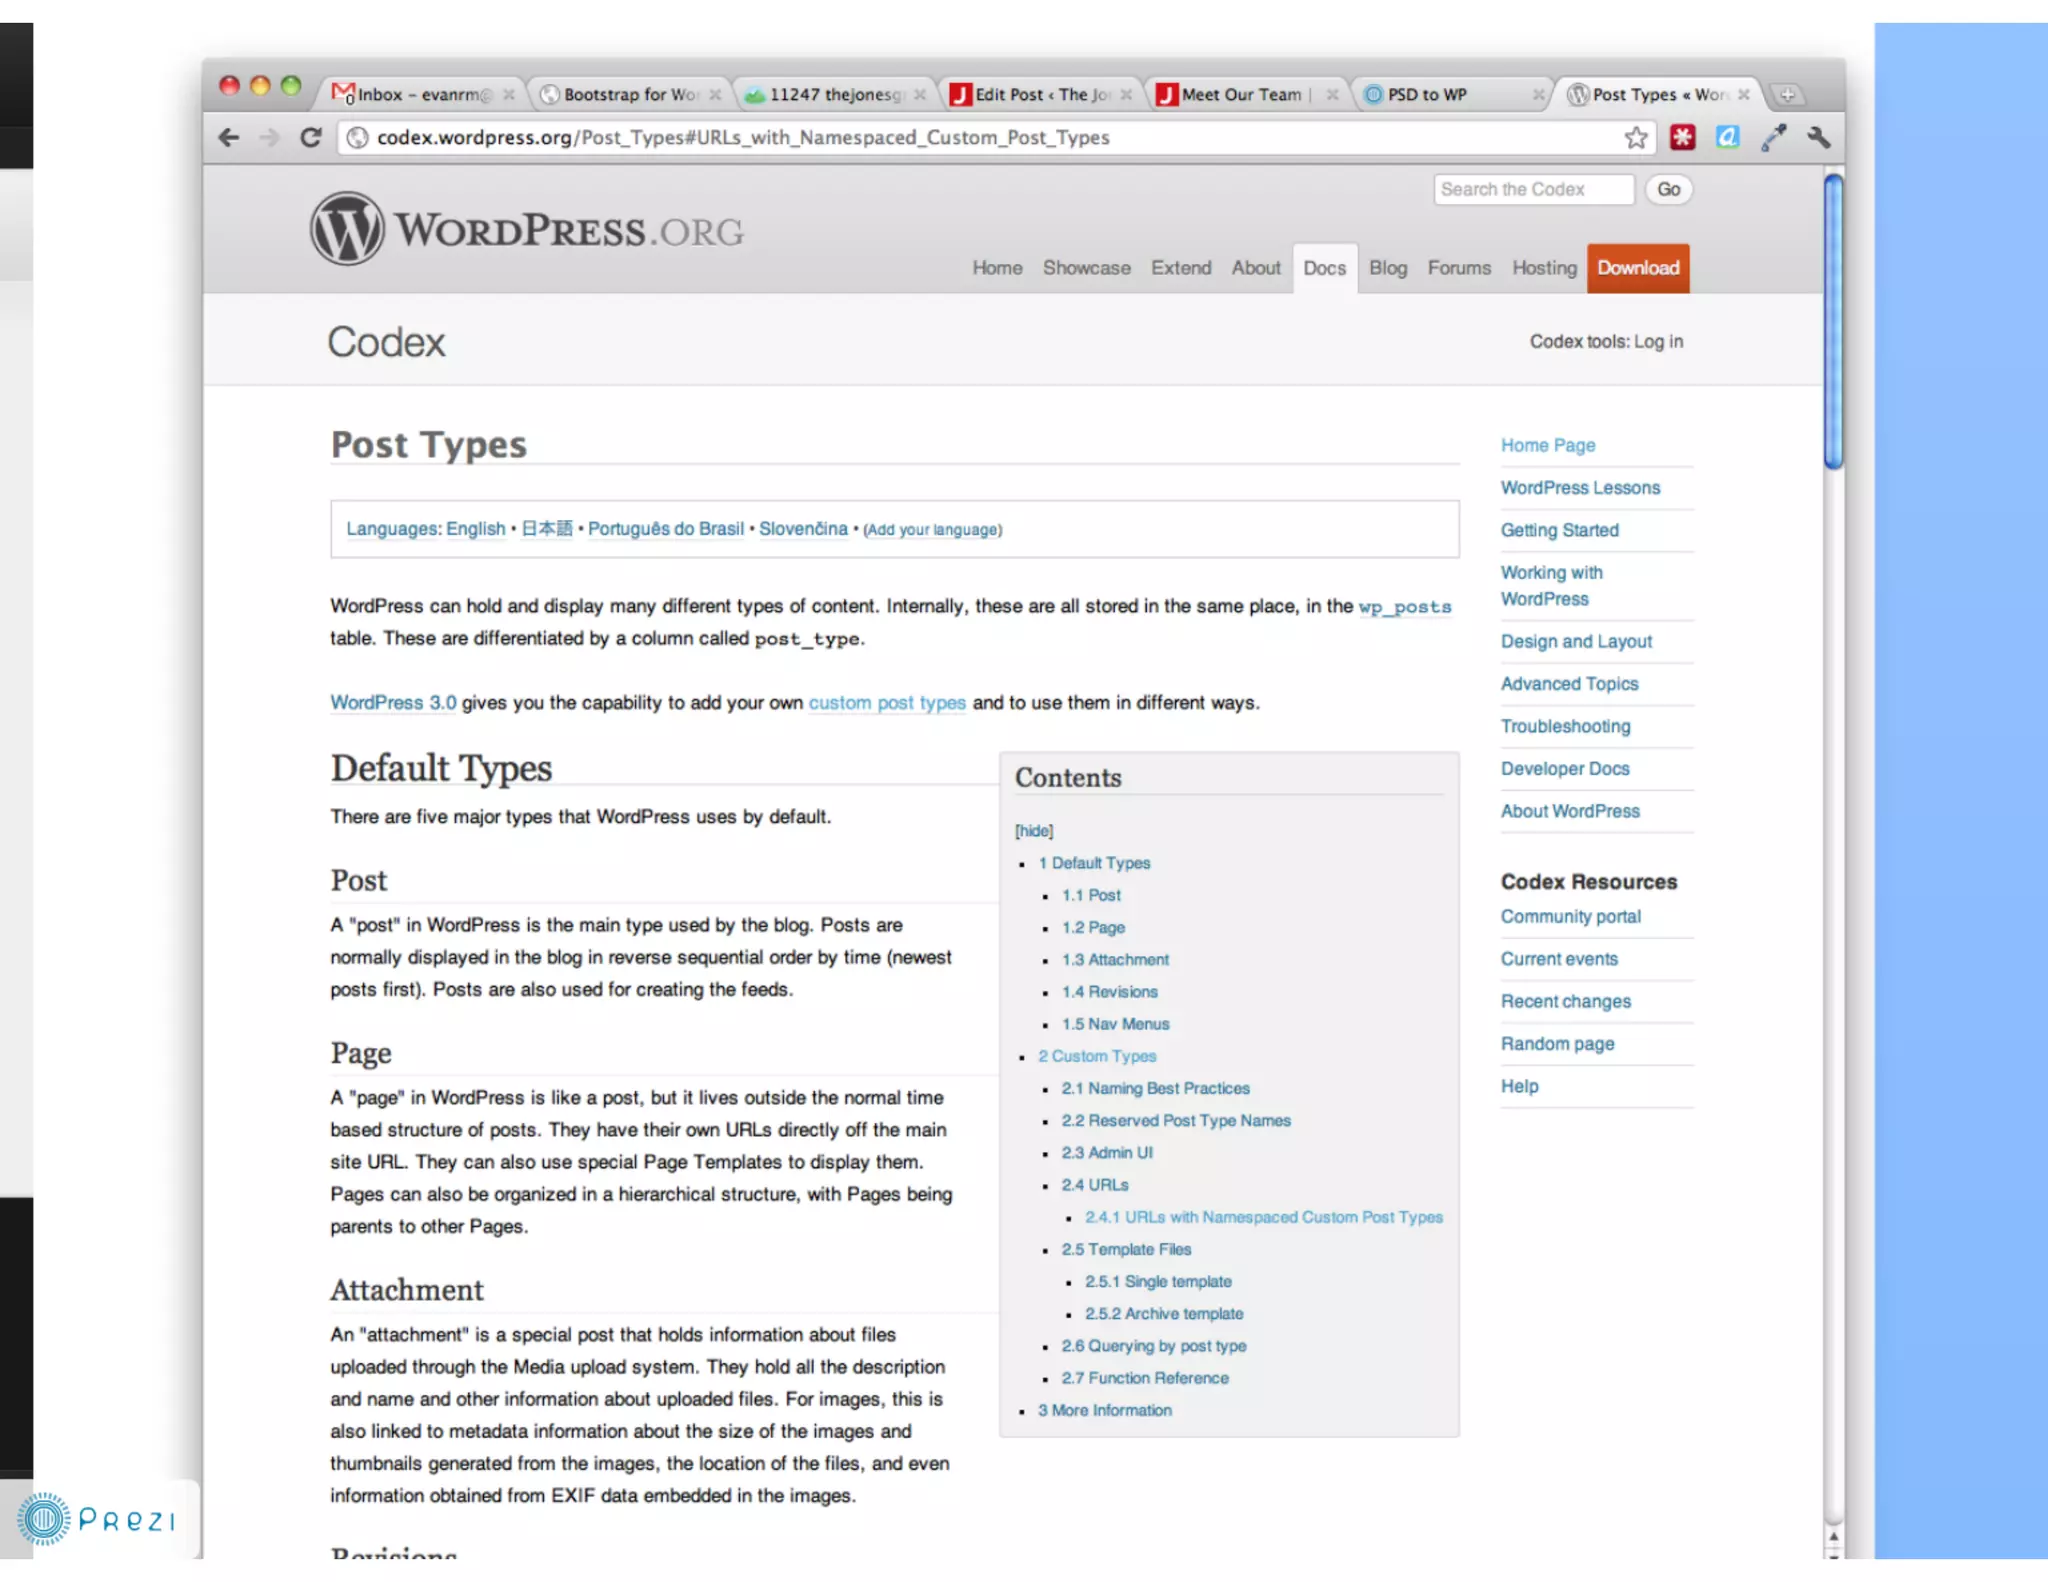Open the Home nav item
This screenshot has width=2048, height=1582.
click(997, 268)
